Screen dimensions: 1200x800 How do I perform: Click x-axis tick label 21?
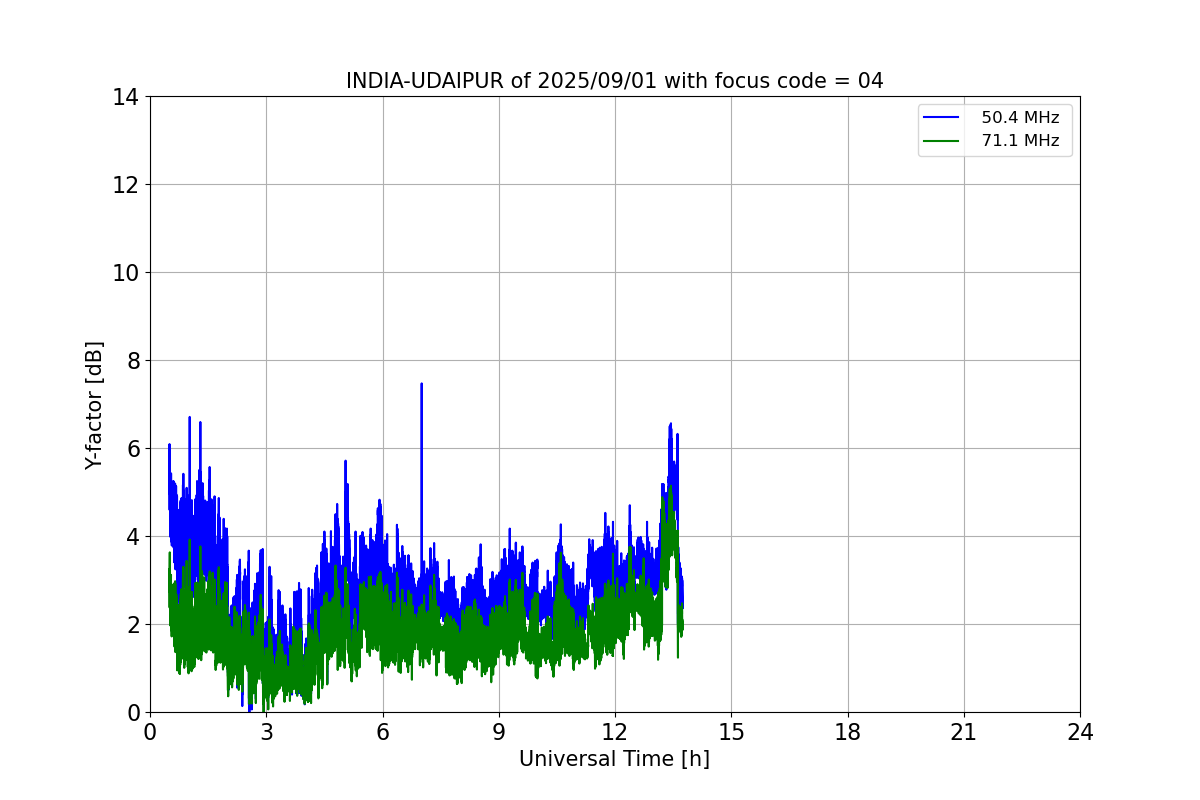tap(964, 732)
